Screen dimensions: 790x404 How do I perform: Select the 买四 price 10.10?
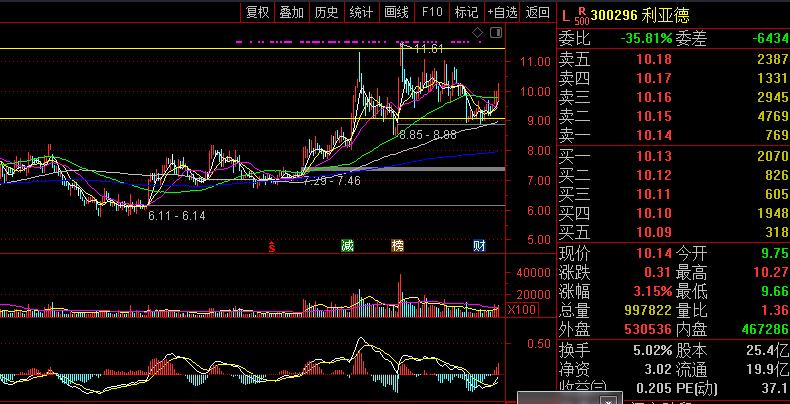[653, 214]
